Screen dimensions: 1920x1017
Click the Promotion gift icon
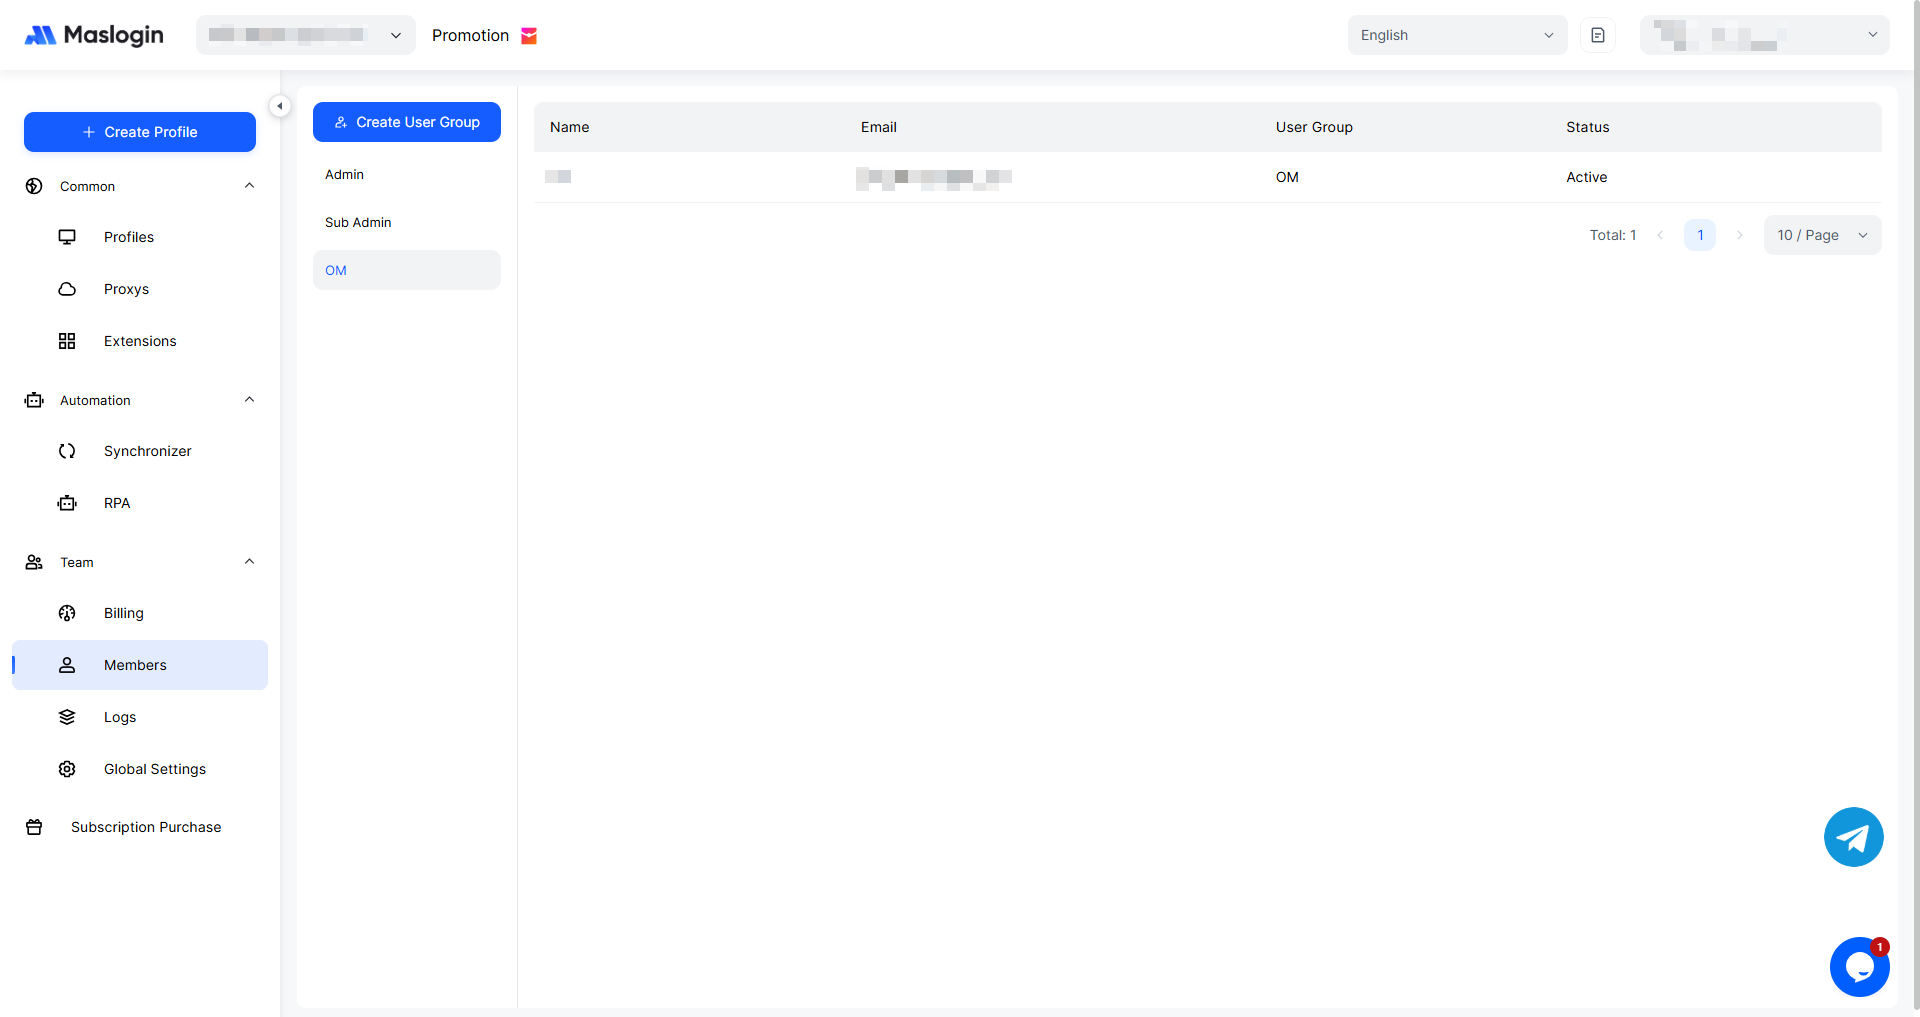point(529,36)
